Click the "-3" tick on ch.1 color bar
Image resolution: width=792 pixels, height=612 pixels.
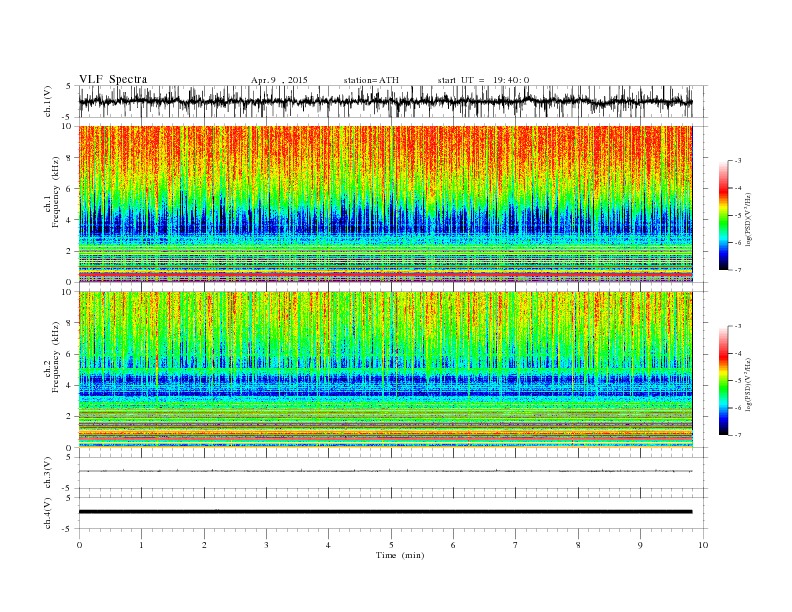coord(738,161)
